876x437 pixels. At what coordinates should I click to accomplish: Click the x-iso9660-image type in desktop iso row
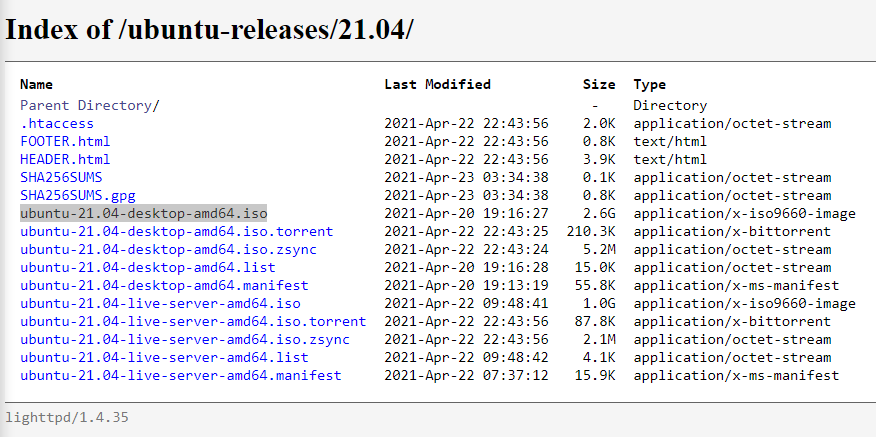tap(744, 213)
